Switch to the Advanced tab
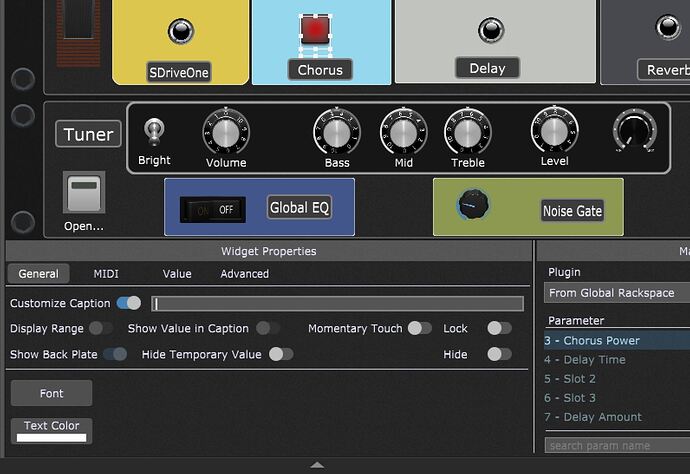 [245, 274]
